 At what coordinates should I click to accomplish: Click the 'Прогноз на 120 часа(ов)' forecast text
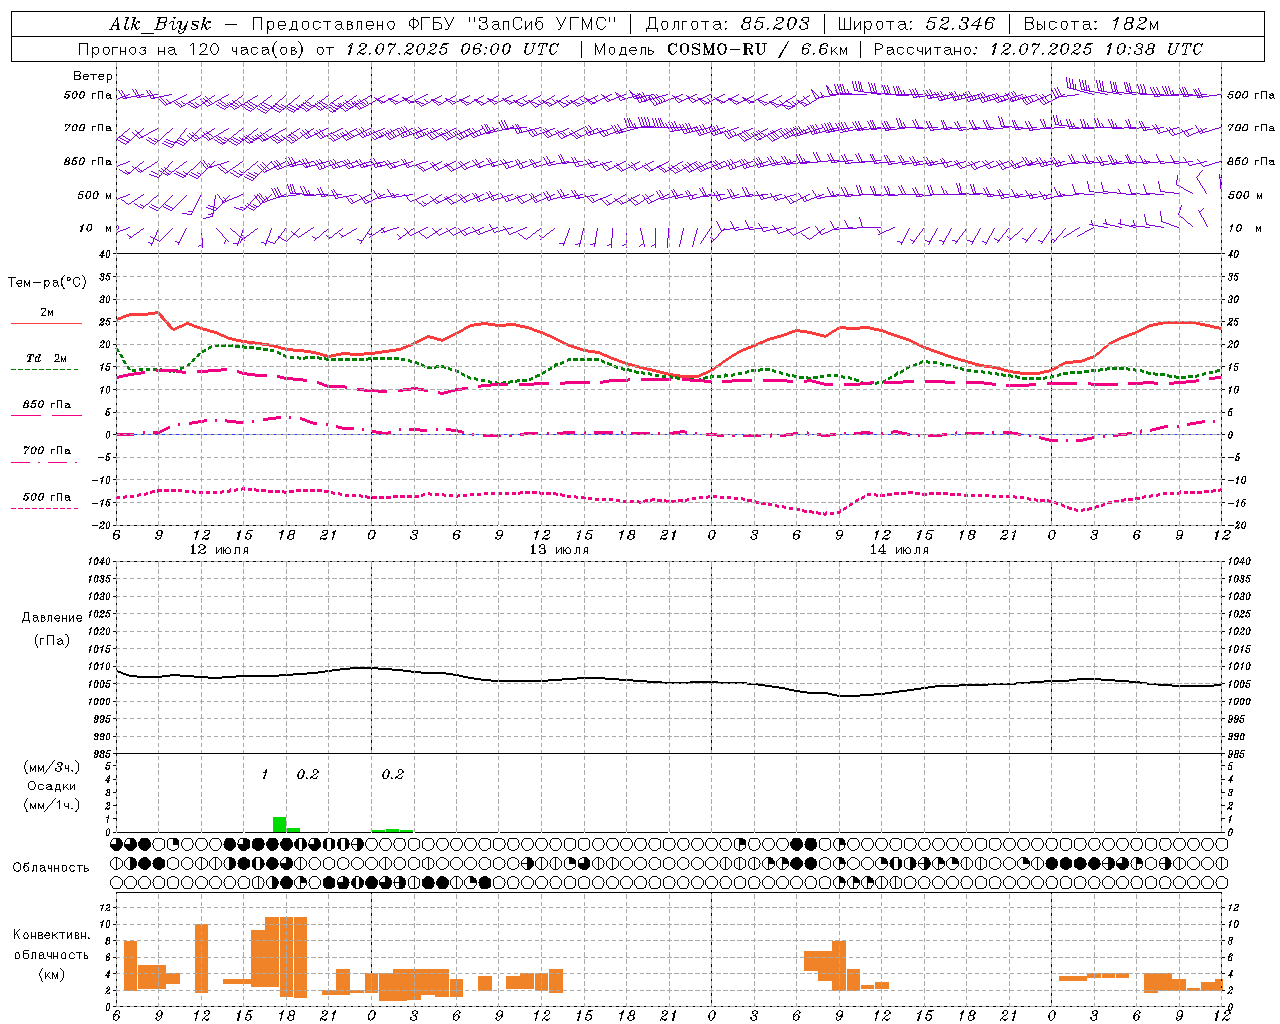[192, 49]
